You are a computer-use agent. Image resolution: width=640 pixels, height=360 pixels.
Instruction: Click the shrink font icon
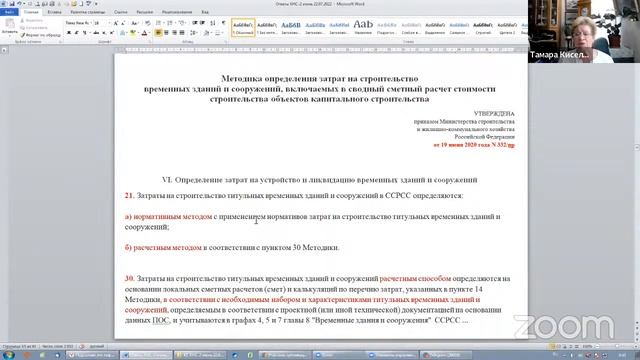coord(123,23)
